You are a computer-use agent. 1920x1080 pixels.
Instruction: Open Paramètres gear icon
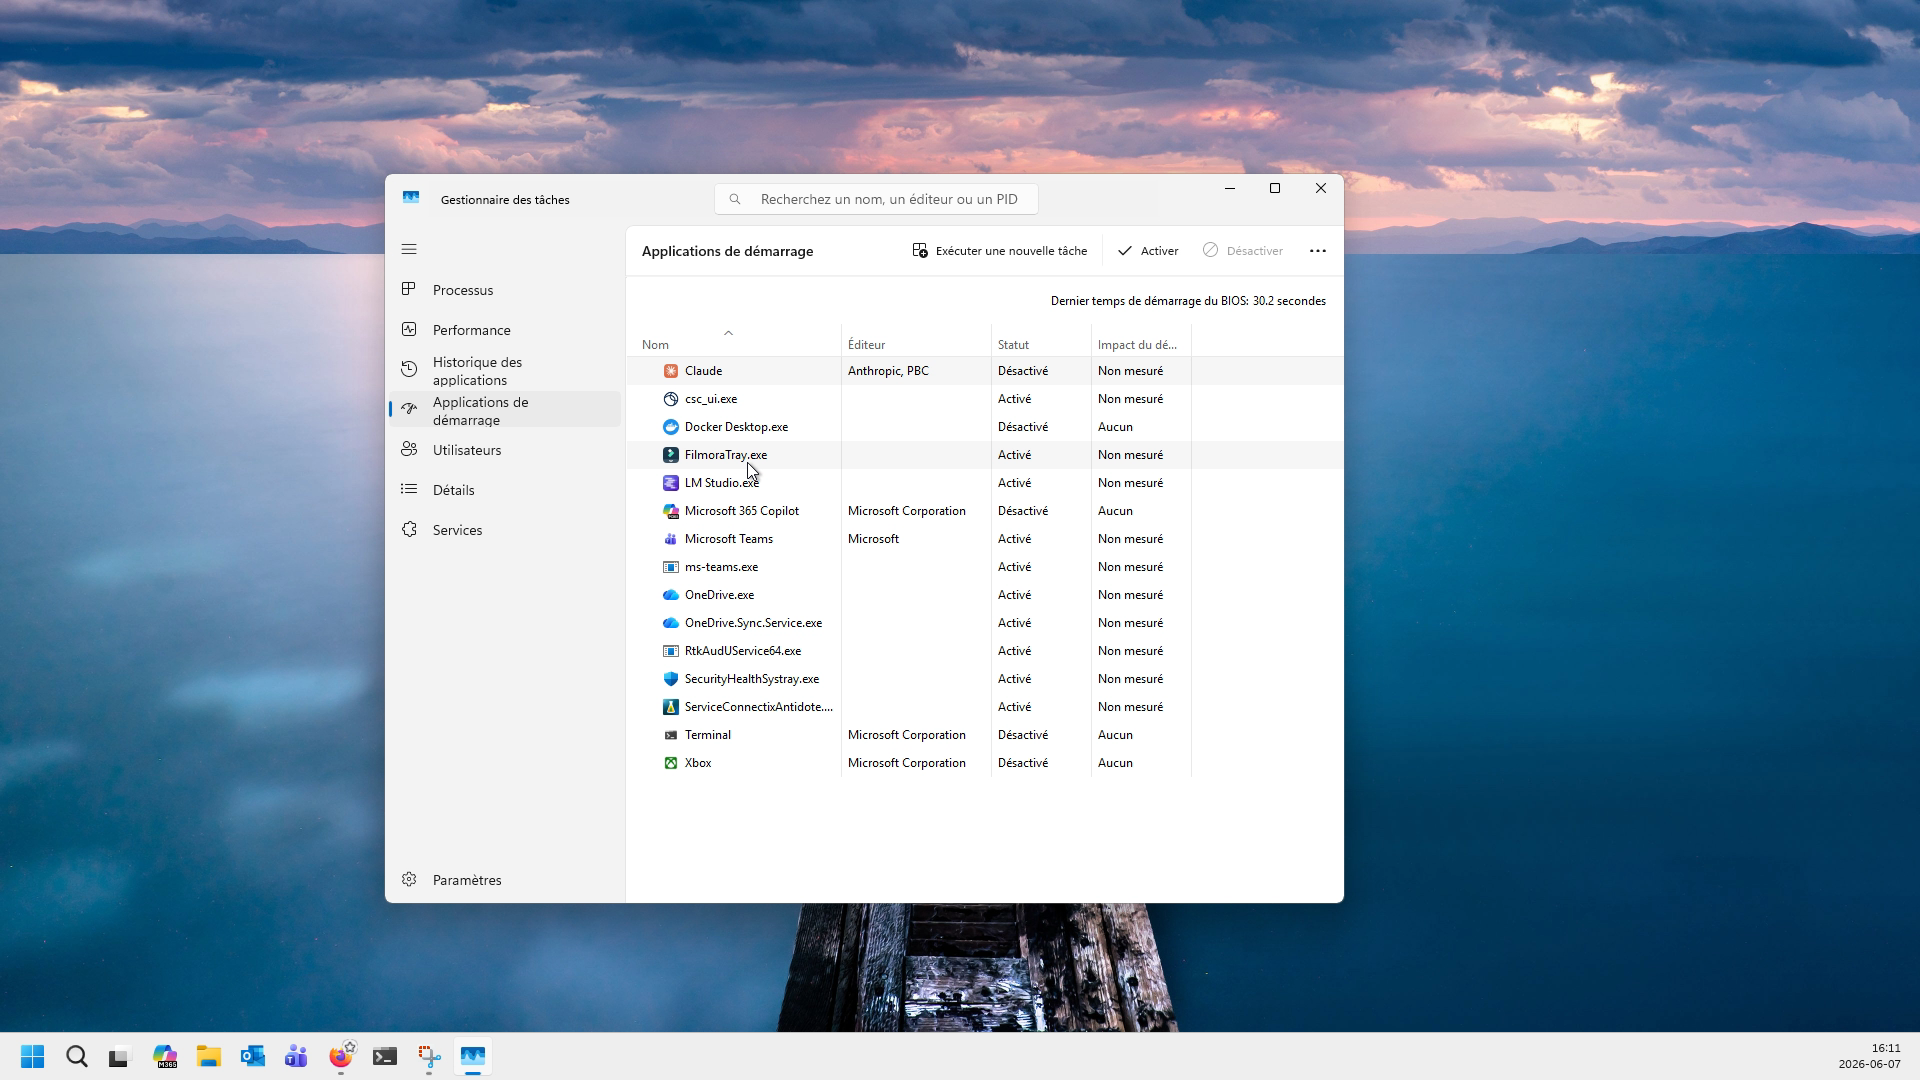pyautogui.click(x=409, y=879)
